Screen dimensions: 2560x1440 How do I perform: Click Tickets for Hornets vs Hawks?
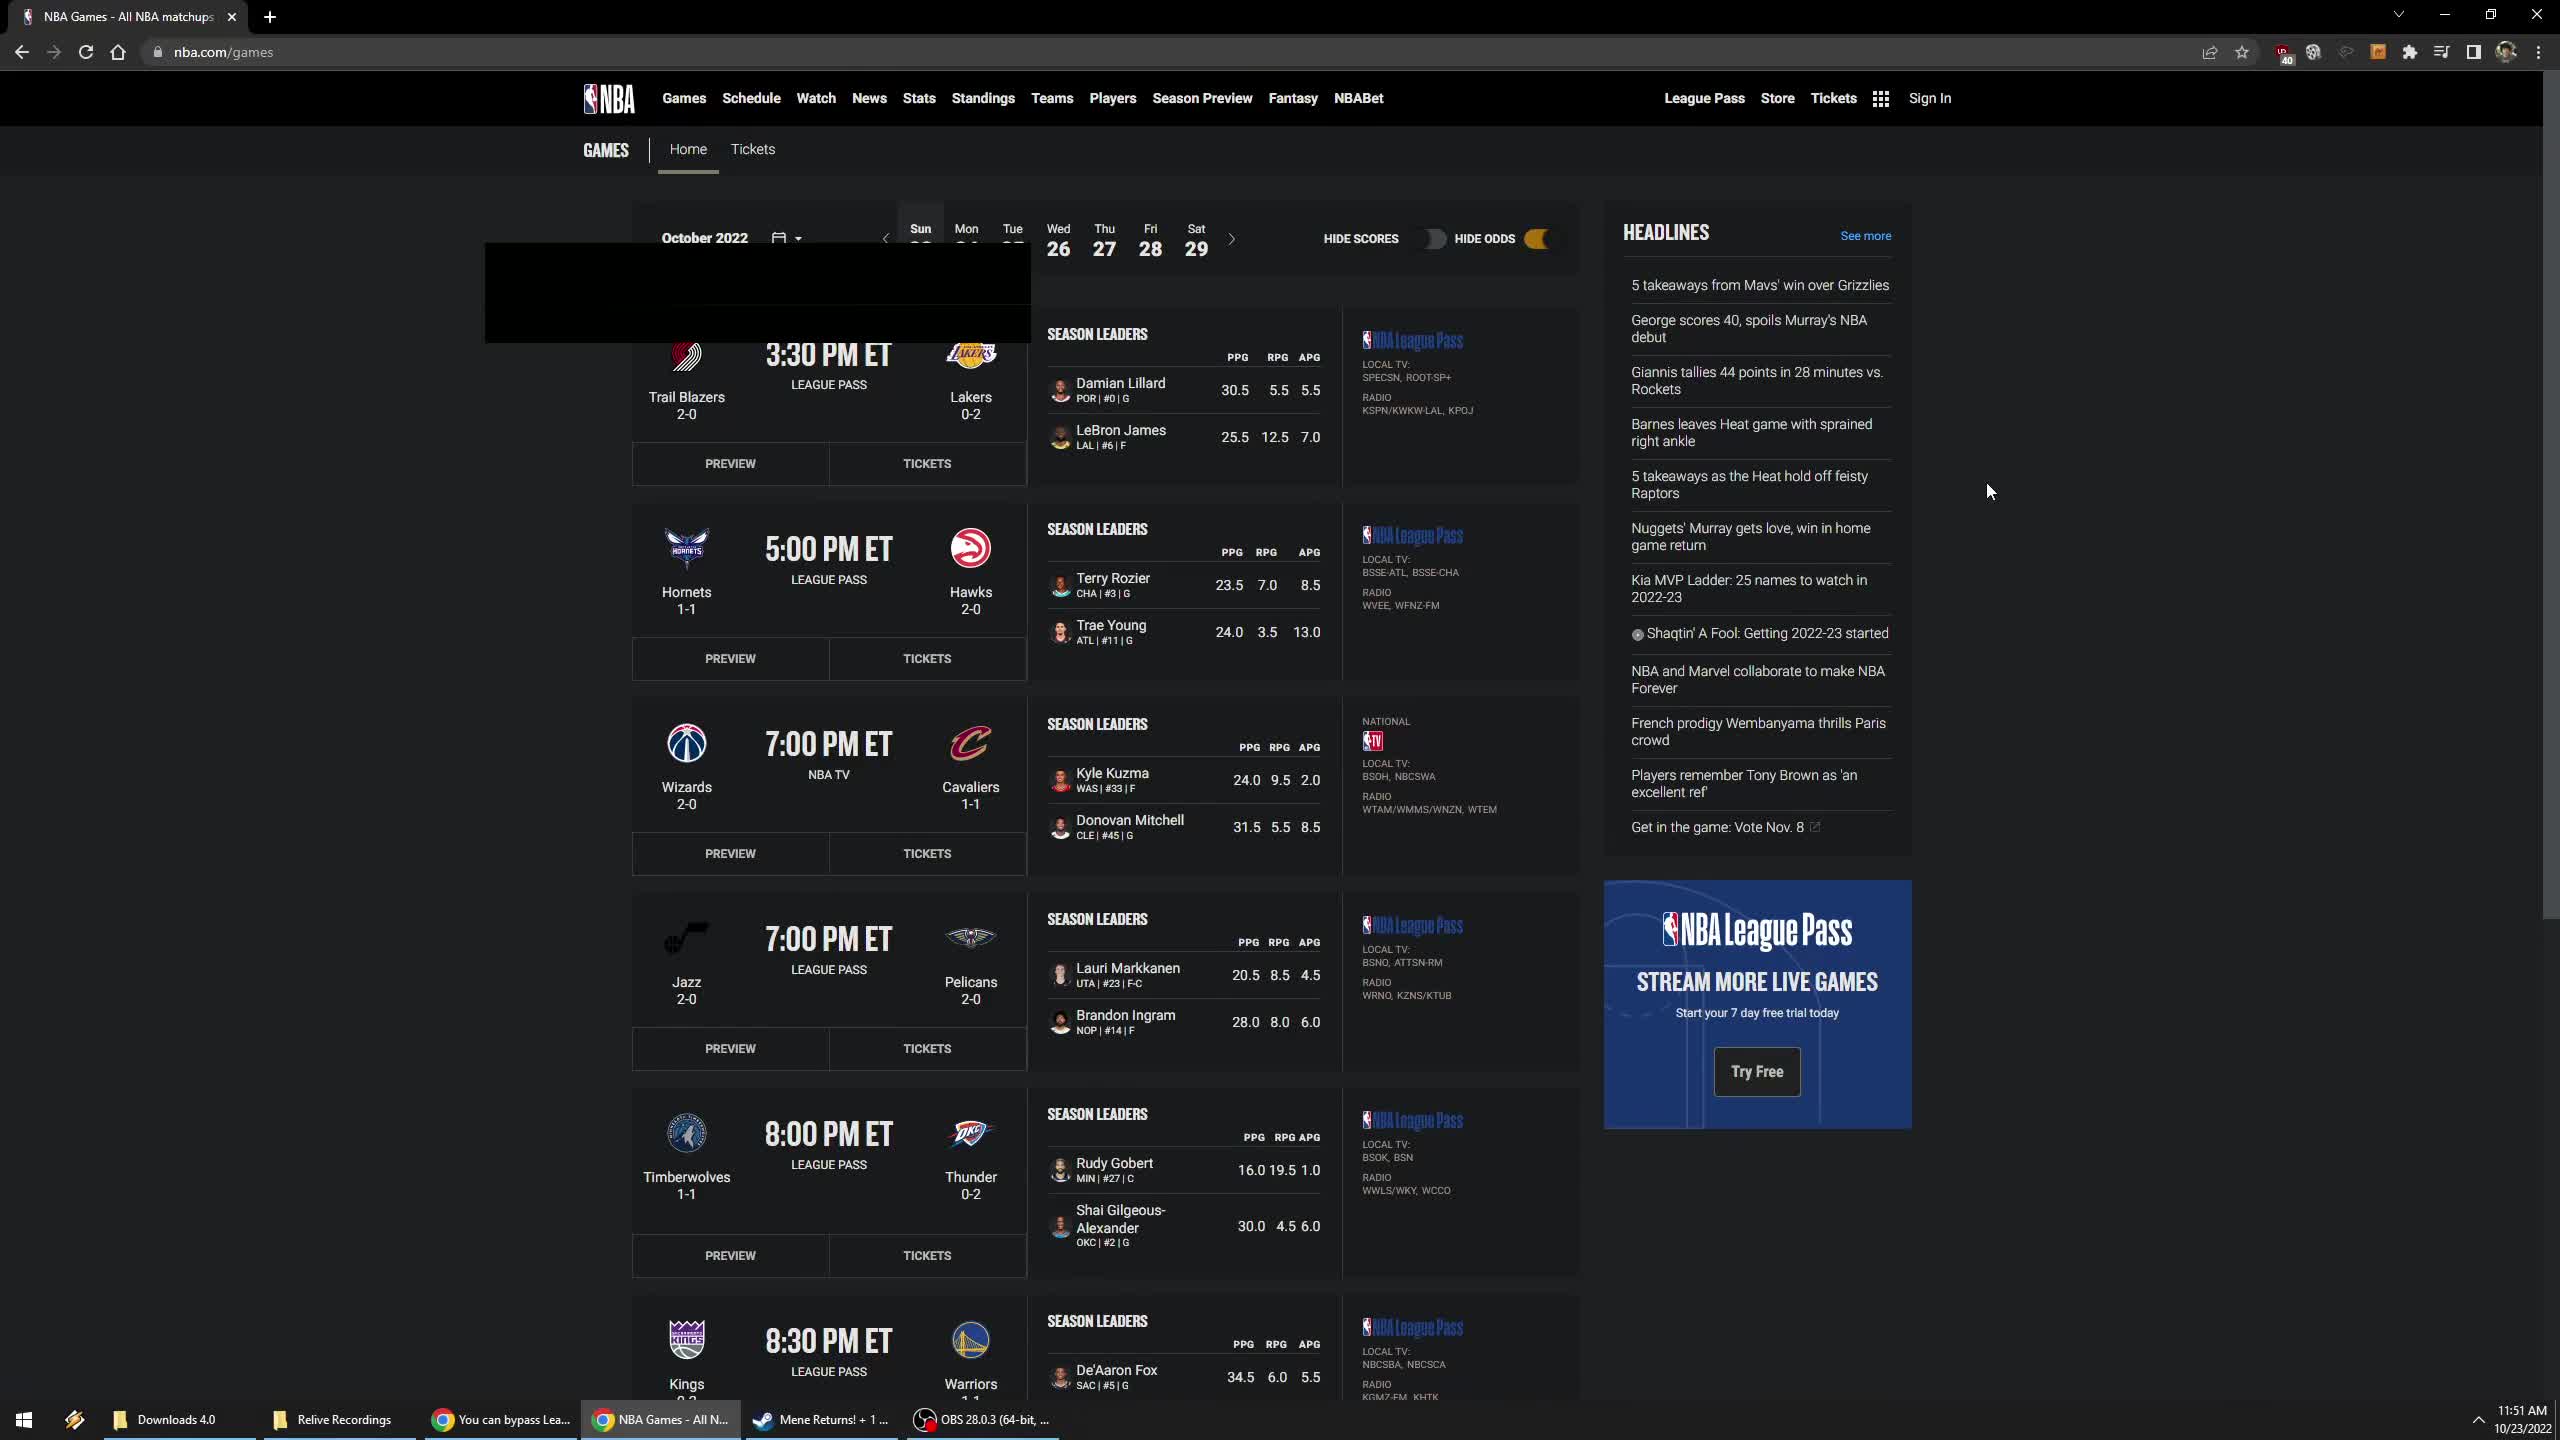point(927,659)
